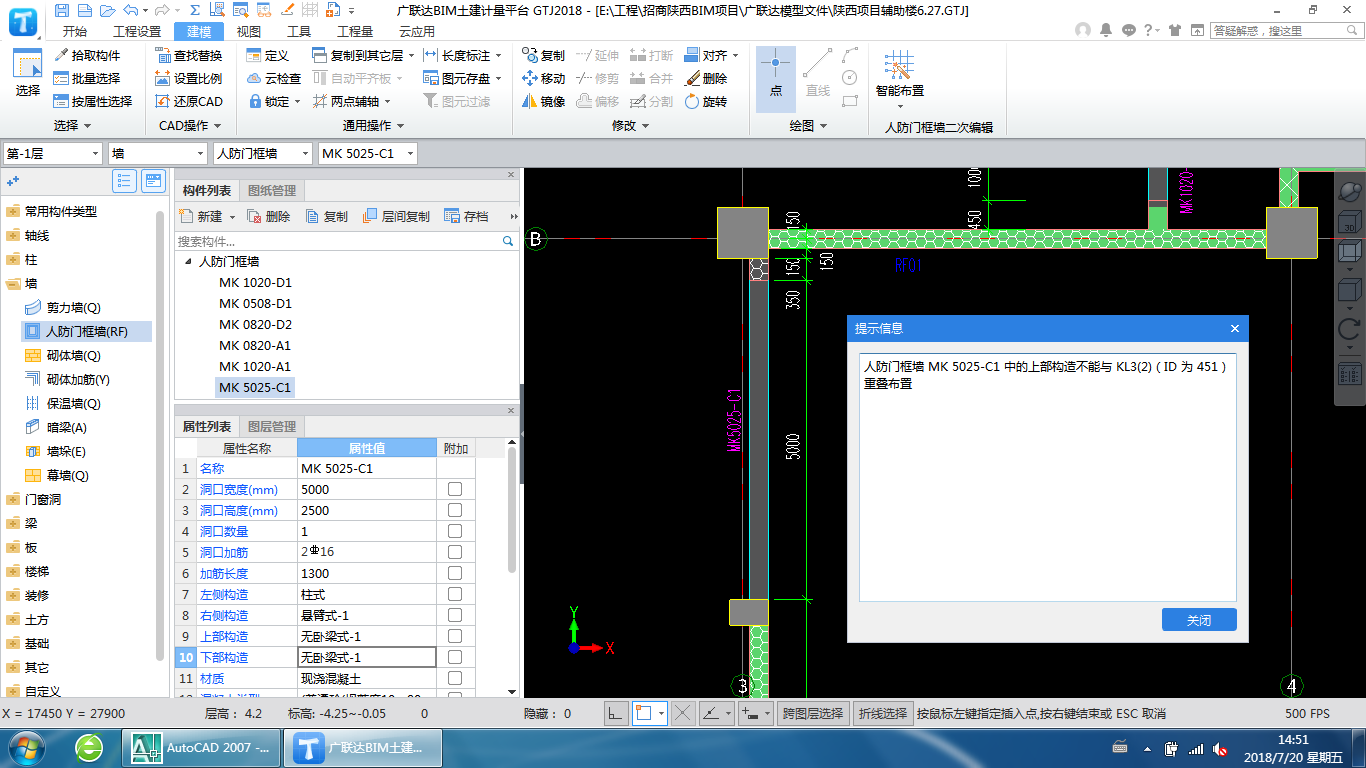
Task: Click 跨图层选择 in status bar
Action: click(x=813, y=713)
